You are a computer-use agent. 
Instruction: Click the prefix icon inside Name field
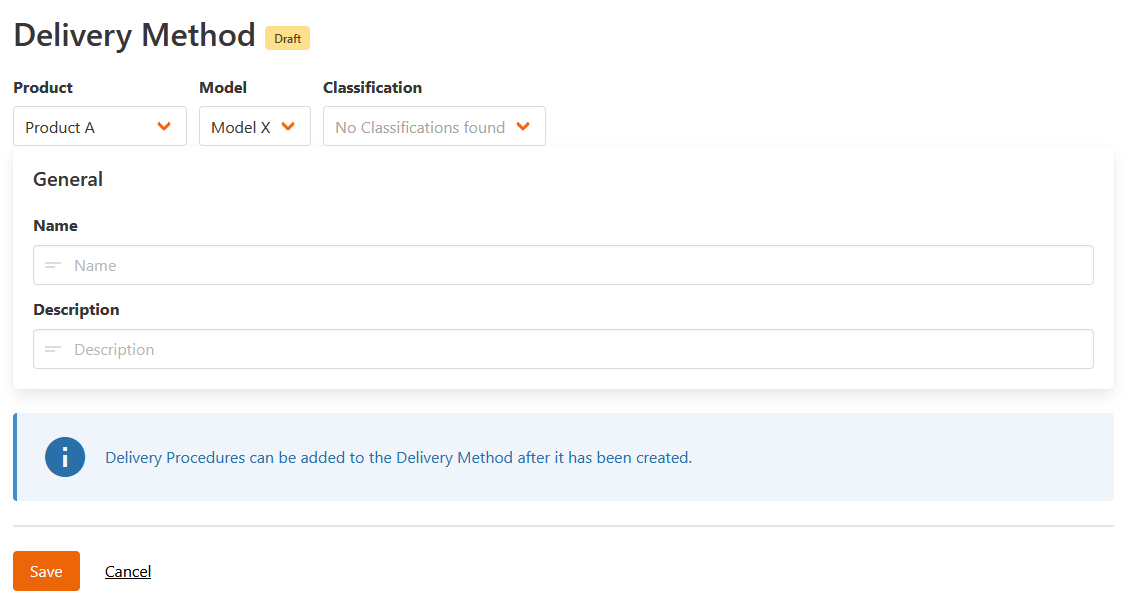pos(52,265)
